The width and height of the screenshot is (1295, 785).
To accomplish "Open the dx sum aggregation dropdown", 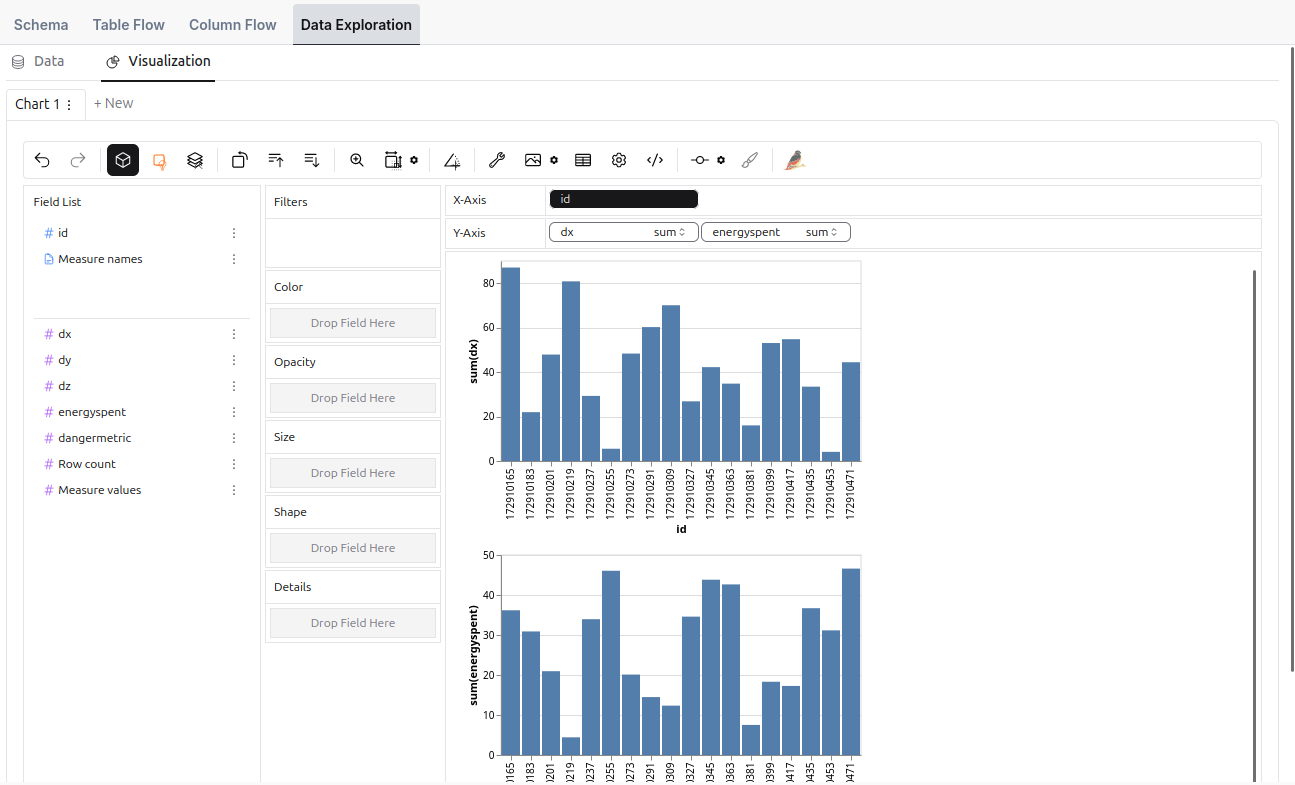I will [x=670, y=232].
